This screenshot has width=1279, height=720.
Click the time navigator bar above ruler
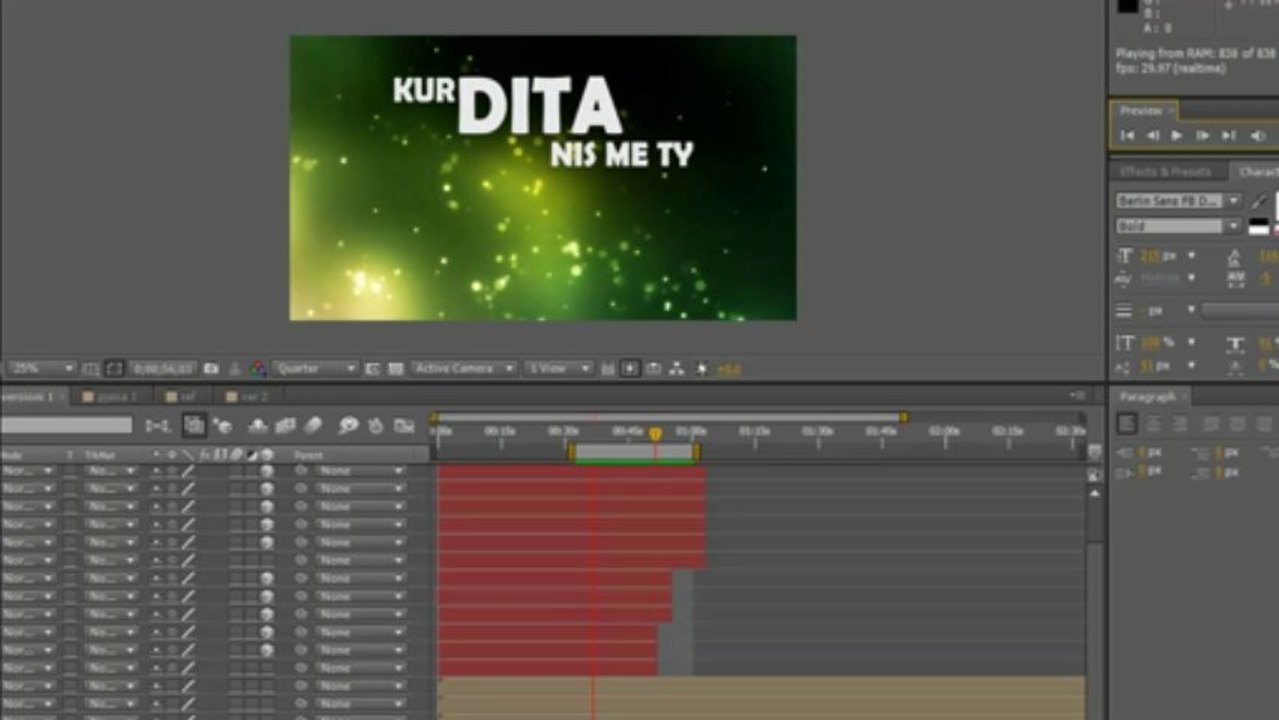[x=669, y=417]
